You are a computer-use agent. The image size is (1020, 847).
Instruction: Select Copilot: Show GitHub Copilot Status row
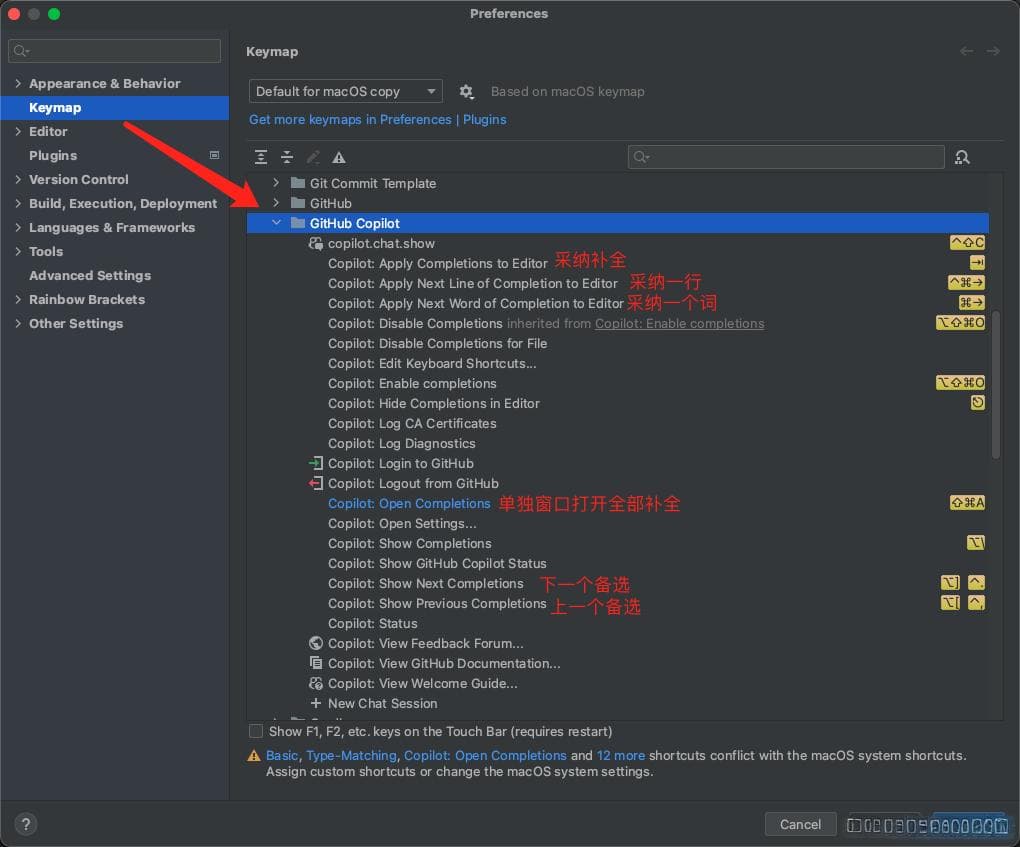point(618,563)
